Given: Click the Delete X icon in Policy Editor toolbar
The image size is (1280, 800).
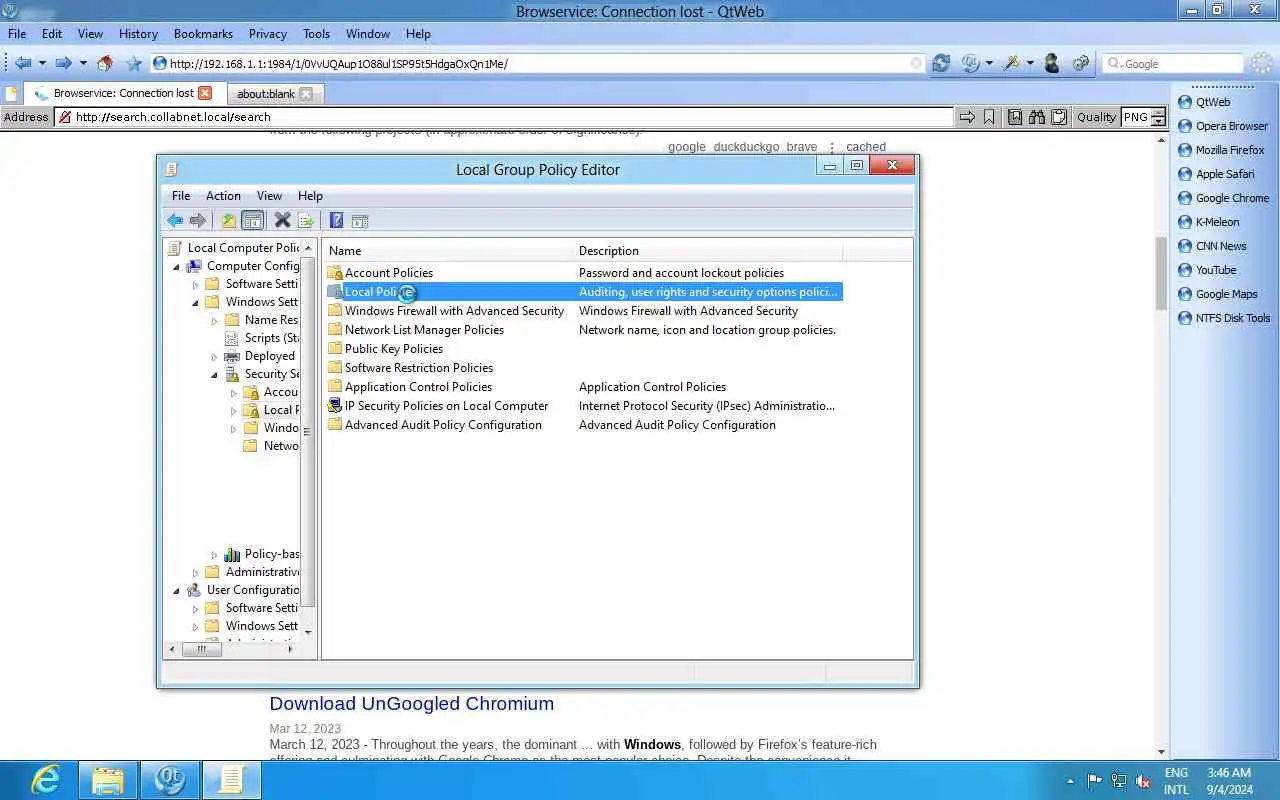Looking at the screenshot, I should click(282, 221).
